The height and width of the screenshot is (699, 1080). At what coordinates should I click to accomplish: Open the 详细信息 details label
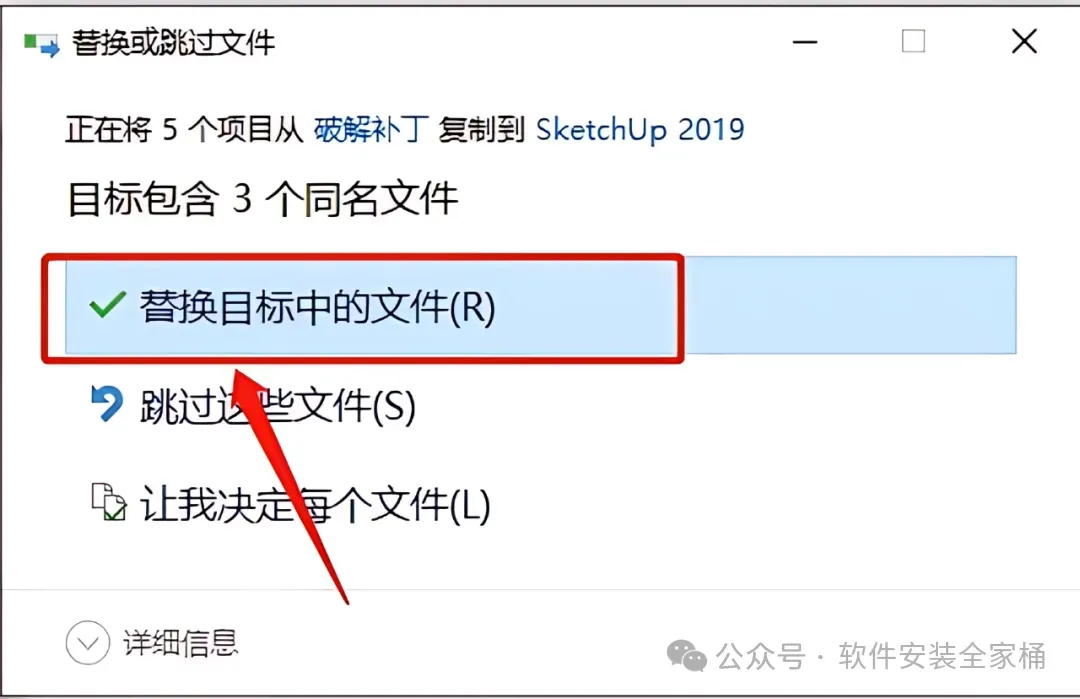pos(180,643)
